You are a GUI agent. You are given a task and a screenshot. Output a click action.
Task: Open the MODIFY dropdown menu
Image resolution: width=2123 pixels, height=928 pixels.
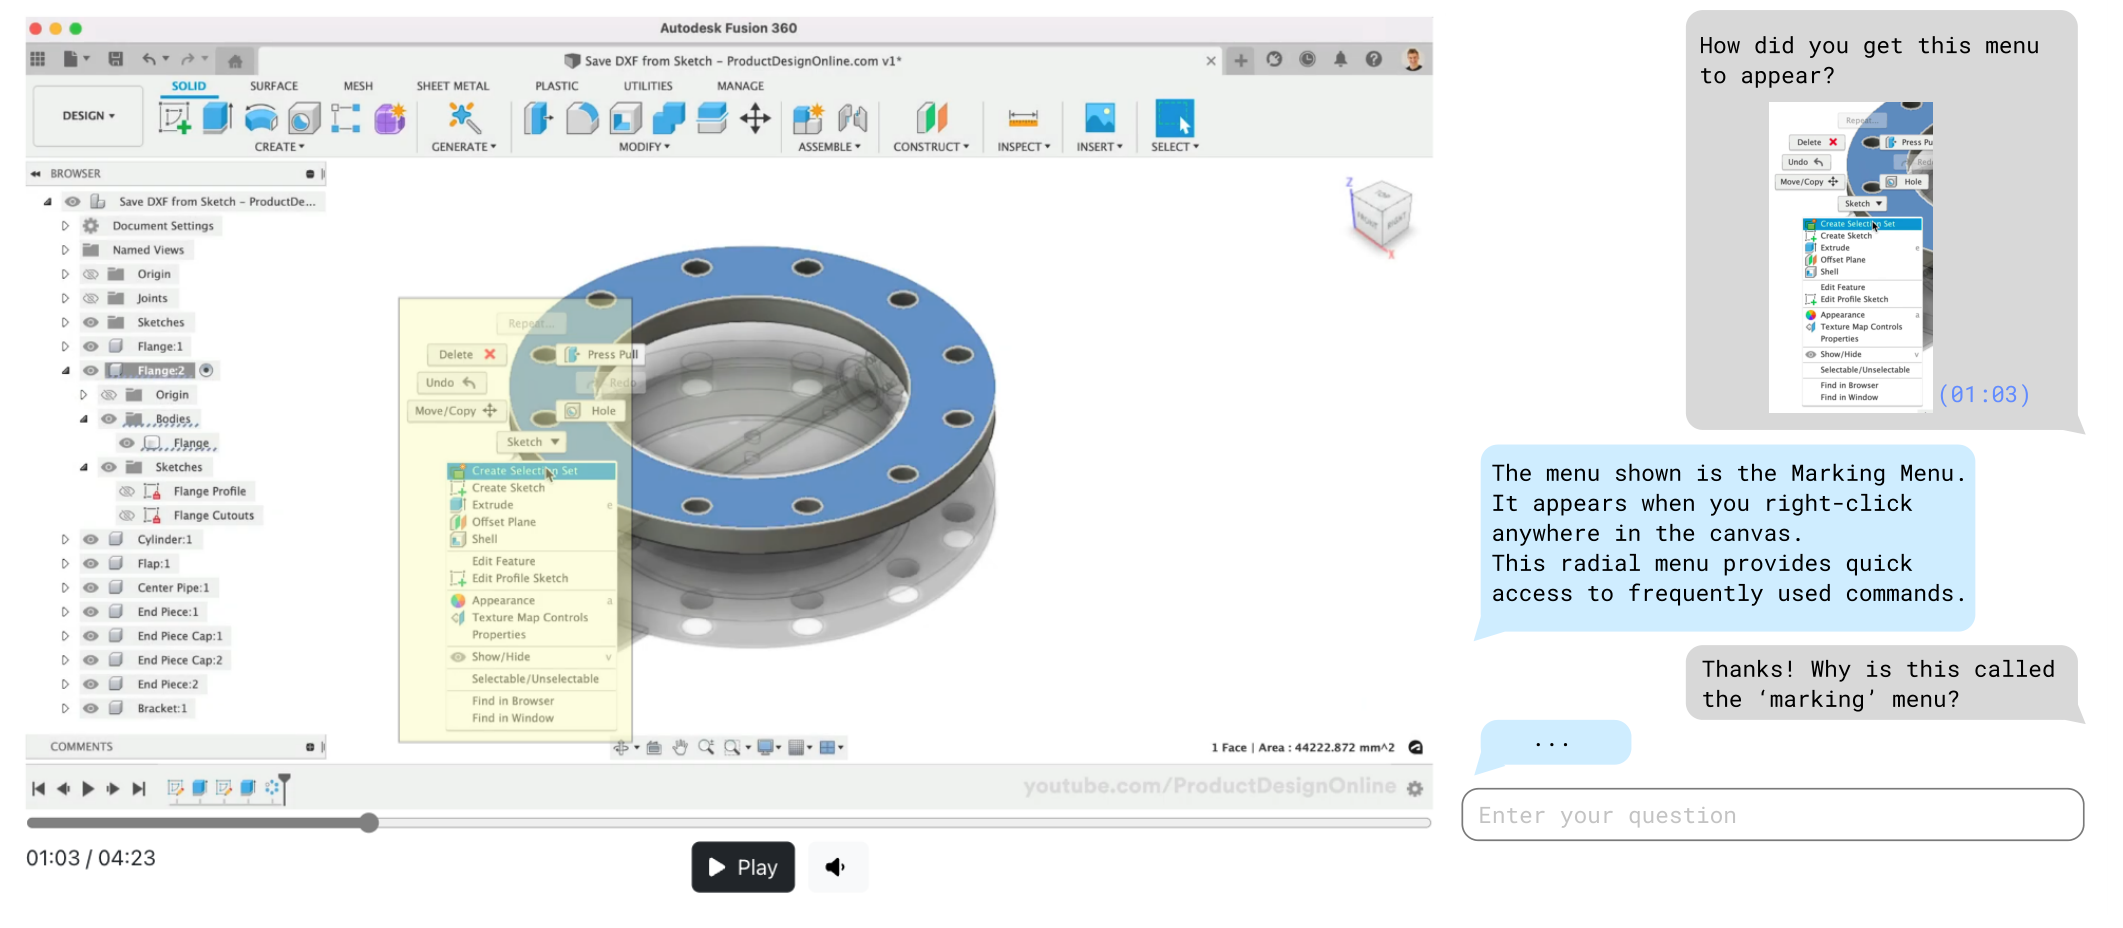(x=644, y=147)
